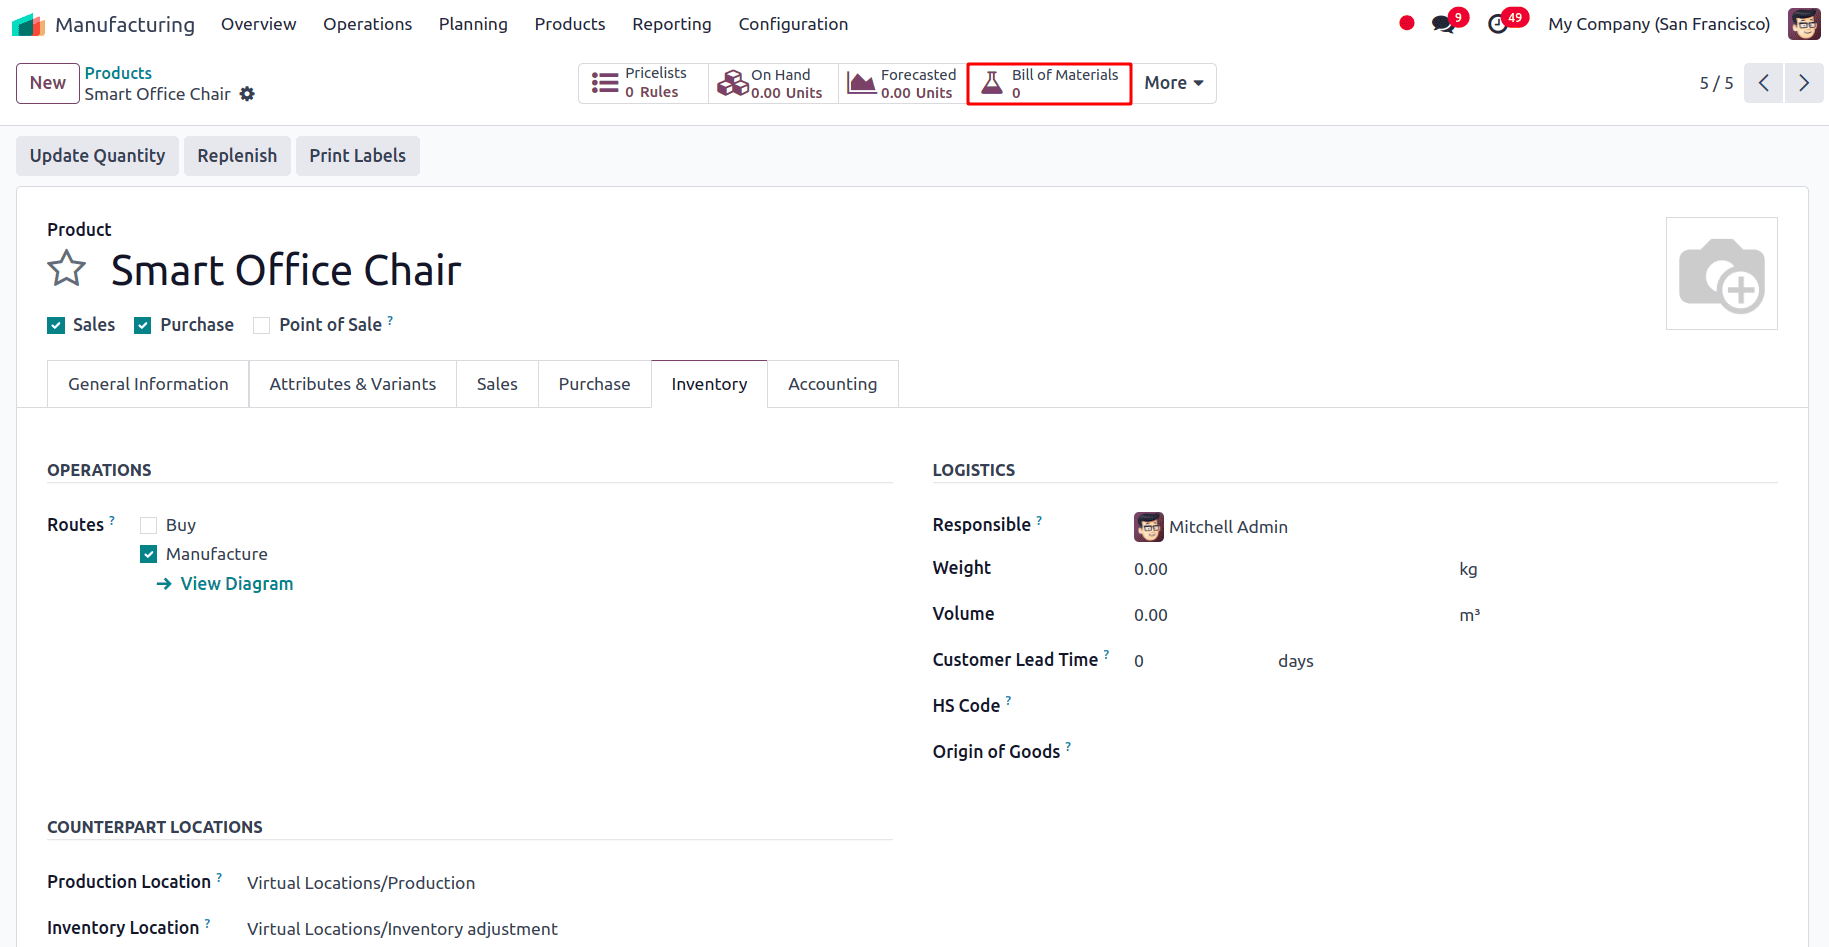1829x947 pixels.
Task: Star the Smart Office Chair as favorite
Action: point(66,268)
